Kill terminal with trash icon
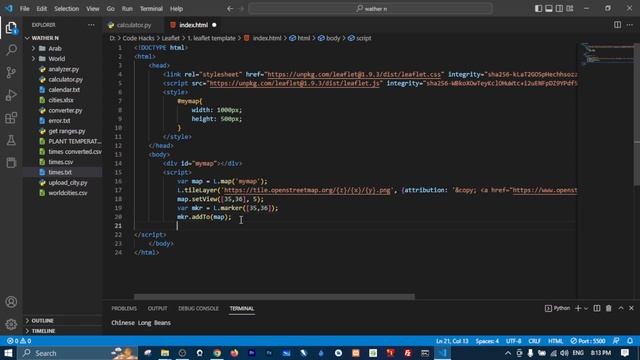Screen dimensions: 640x360 [609, 308]
